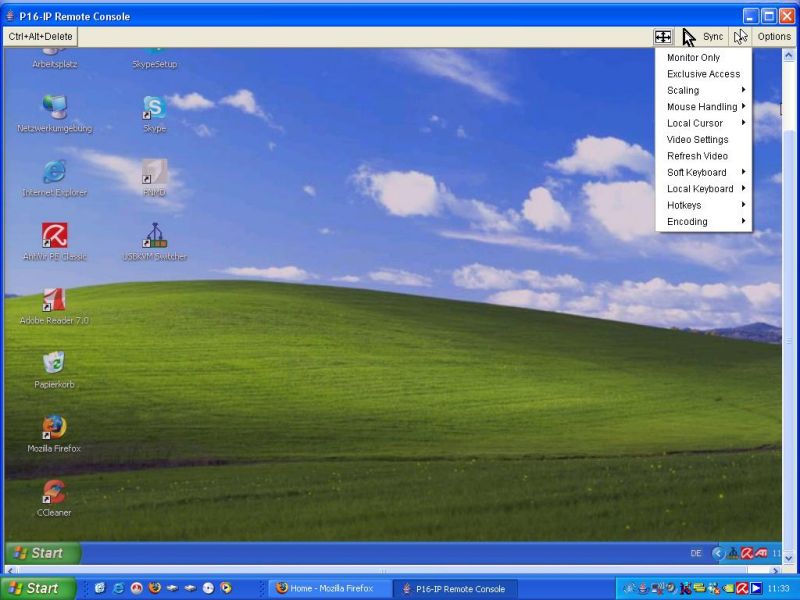This screenshot has width=800, height=600.
Task: Click the black mouse cursor Sync icon
Action: pyautogui.click(x=689, y=37)
